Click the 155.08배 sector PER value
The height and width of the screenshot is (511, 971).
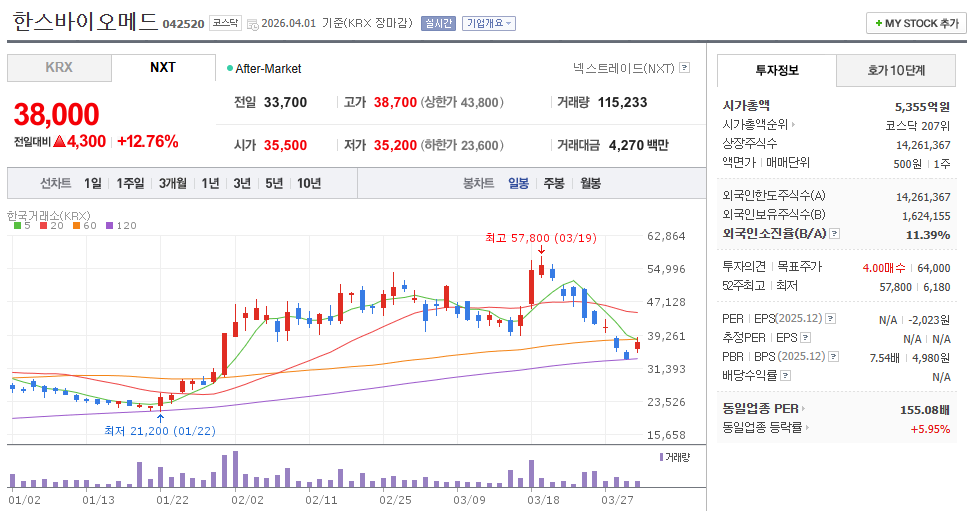tap(925, 410)
